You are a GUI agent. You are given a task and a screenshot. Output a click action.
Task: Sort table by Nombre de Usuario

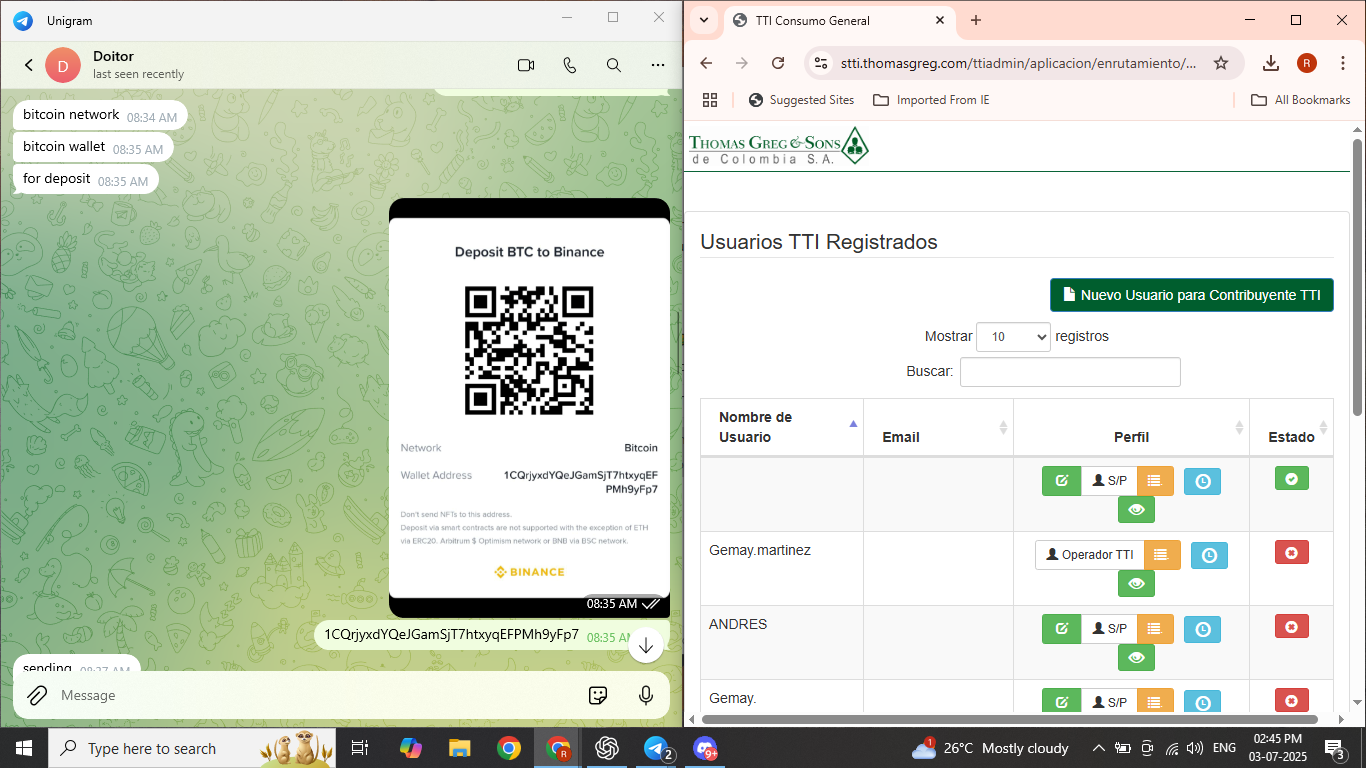pyautogui.click(x=782, y=427)
